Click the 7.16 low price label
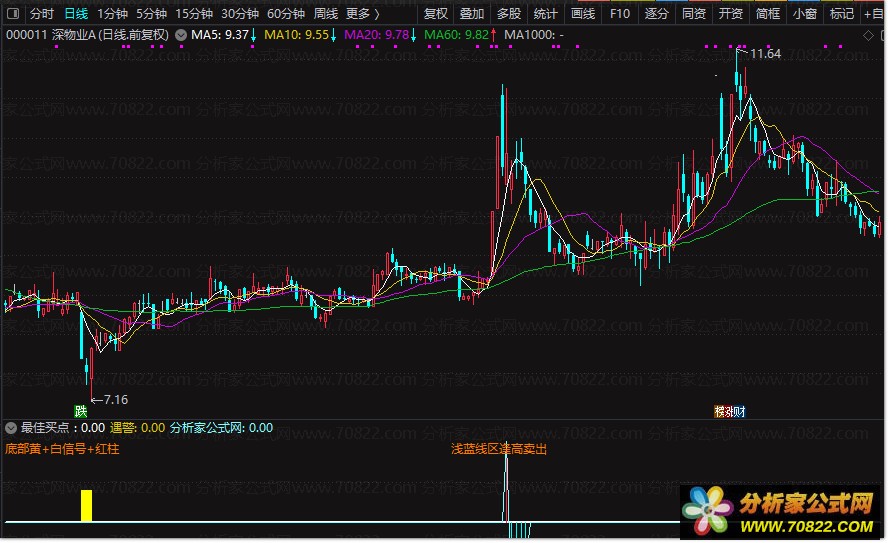 click(x=116, y=400)
